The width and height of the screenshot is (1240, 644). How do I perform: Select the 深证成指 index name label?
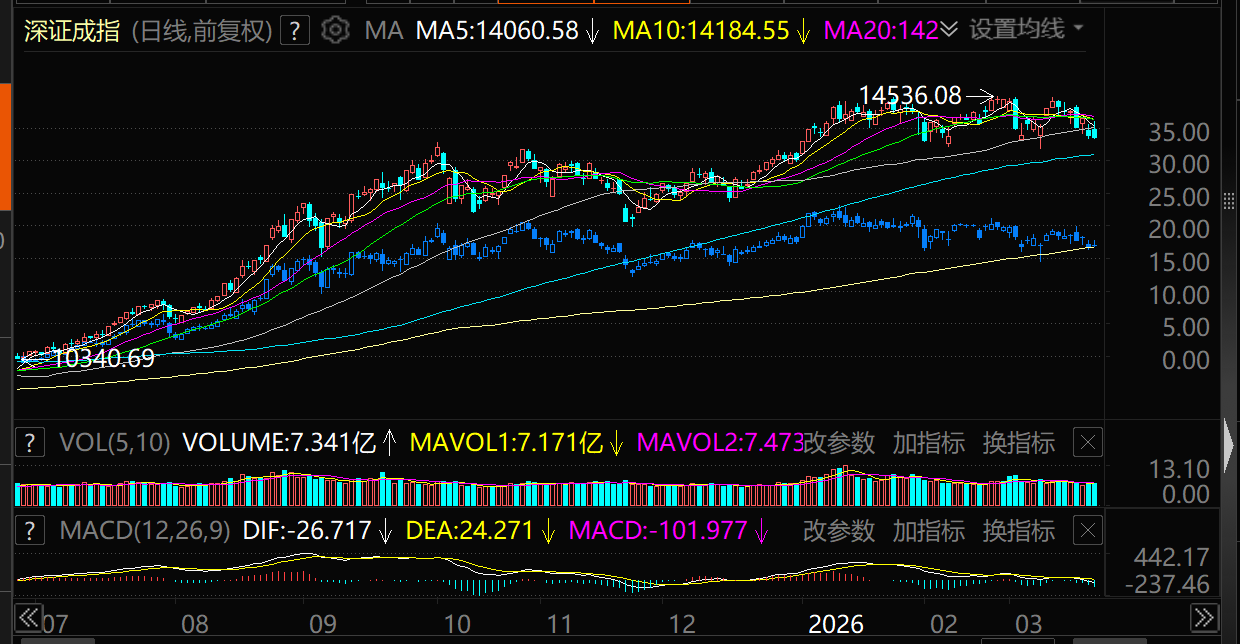(73, 31)
